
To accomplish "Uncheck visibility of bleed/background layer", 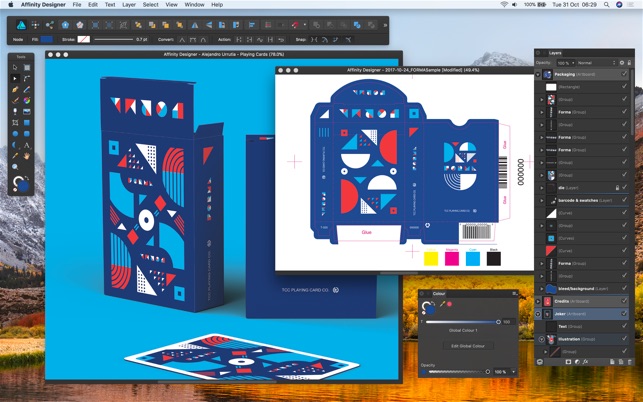I will [624, 288].
